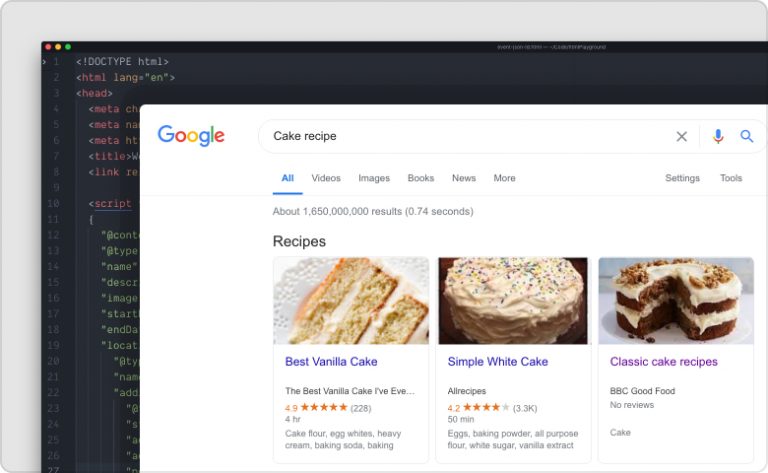The image size is (768, 473).
Task: Open the Classic cake recipes link
Action: coord(664,362)
